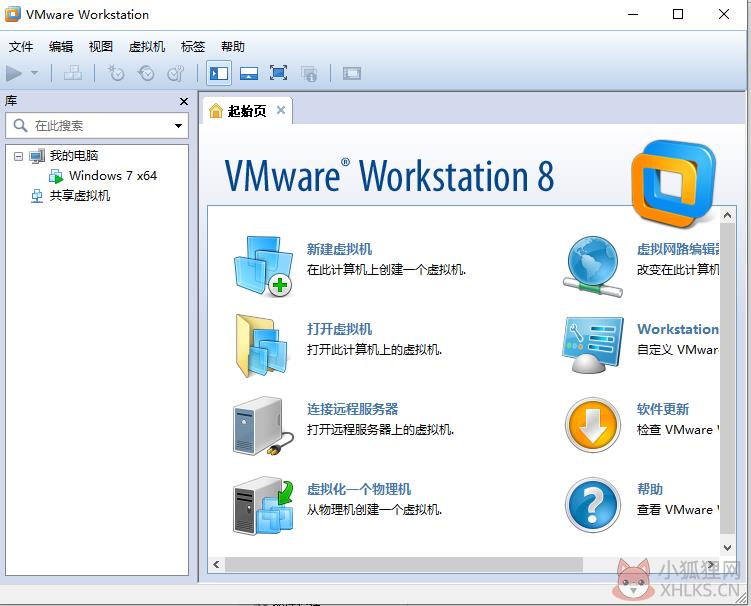Click the horizontal scrollbar thumb
The image size is (751, 606).
[404, 564]
